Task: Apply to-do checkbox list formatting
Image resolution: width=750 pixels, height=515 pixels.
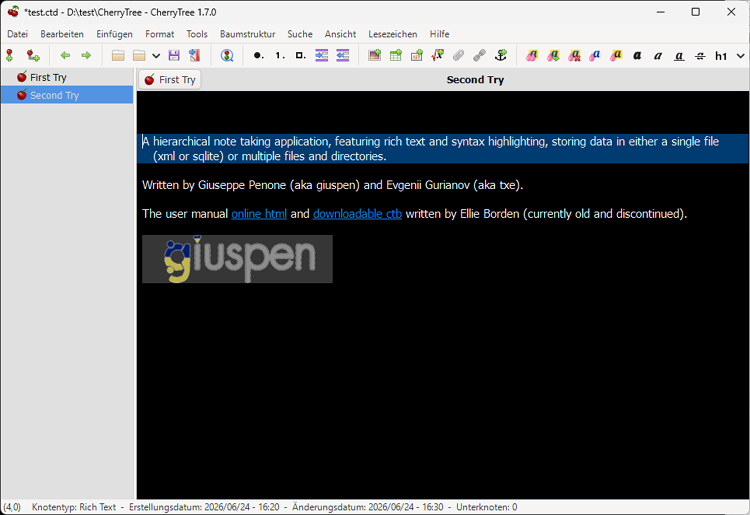Action: [x=300, y=55]
